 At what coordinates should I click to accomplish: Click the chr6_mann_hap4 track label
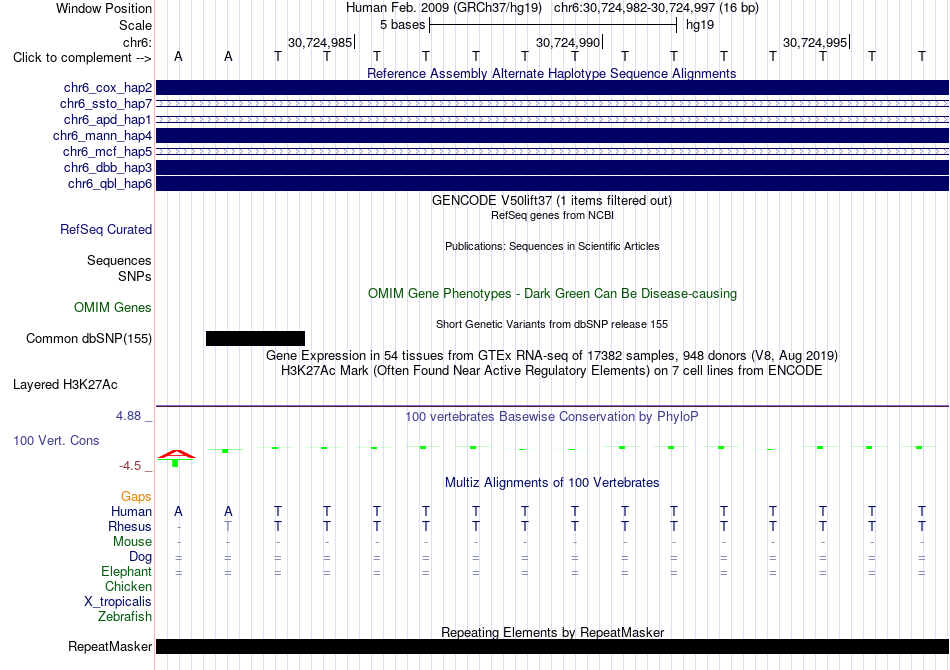[x=102, y=136]
